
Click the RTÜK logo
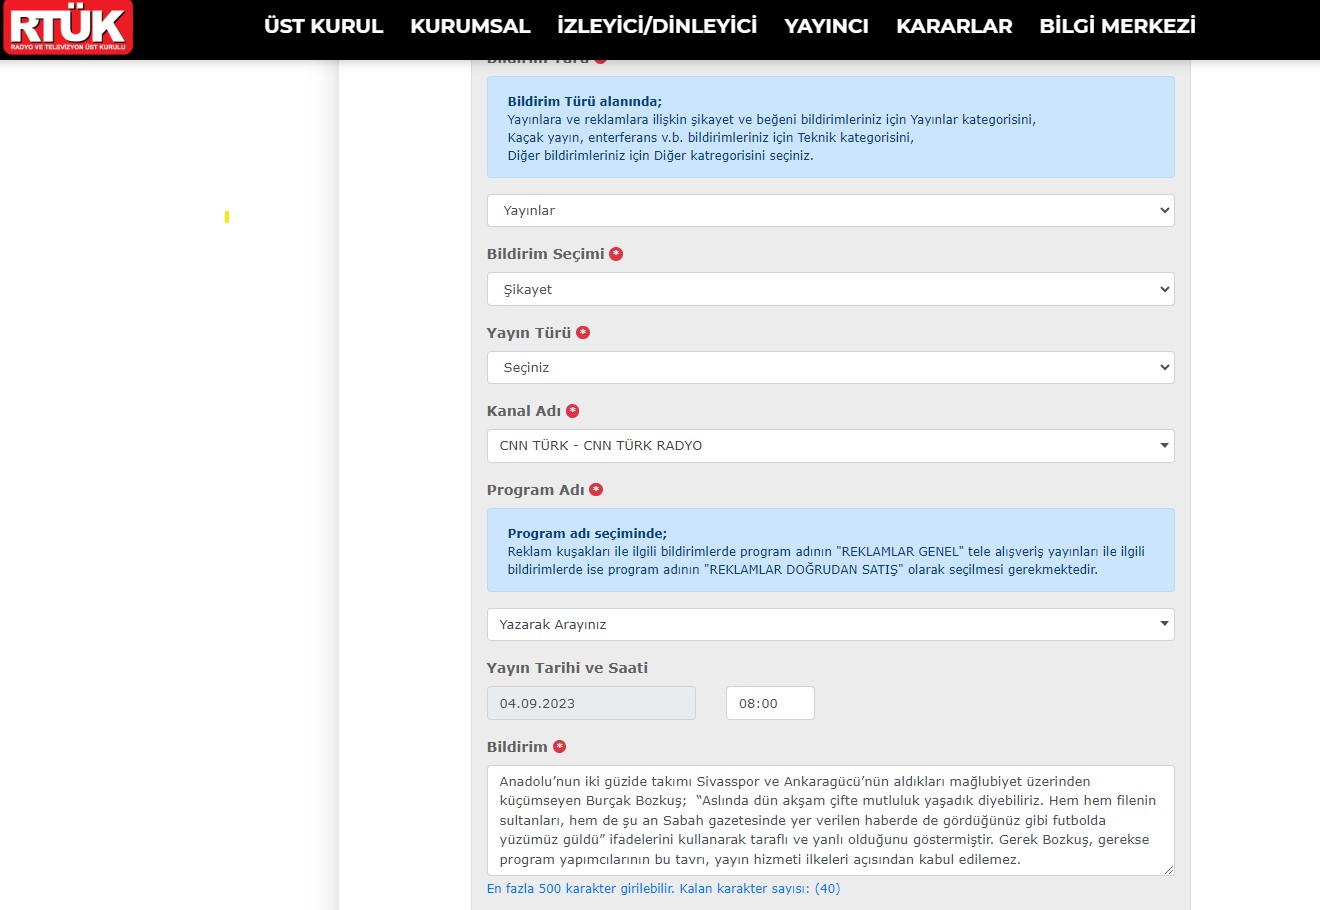pyautogui.click(x=68, y=27)
